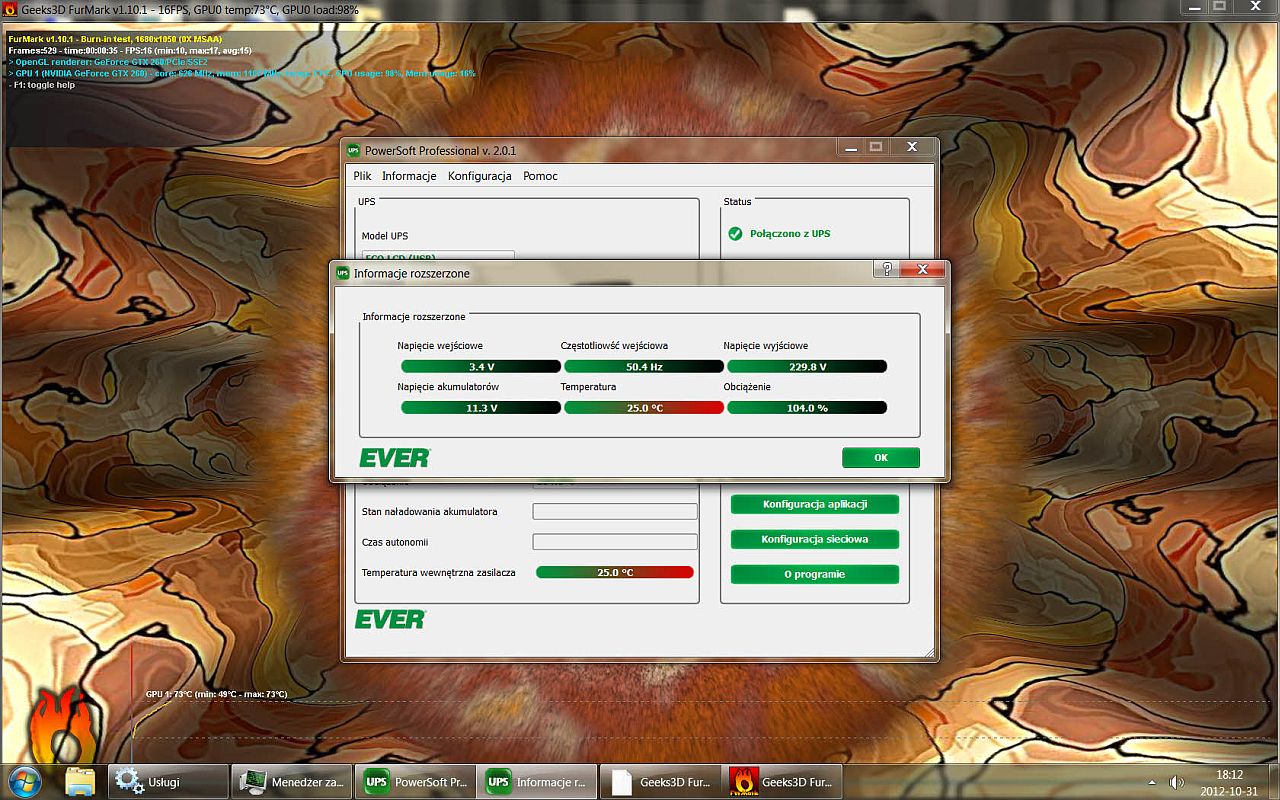Click the 'Frames:529' statistics line in FurMark

pyautogui.click(x=130, y=50)
